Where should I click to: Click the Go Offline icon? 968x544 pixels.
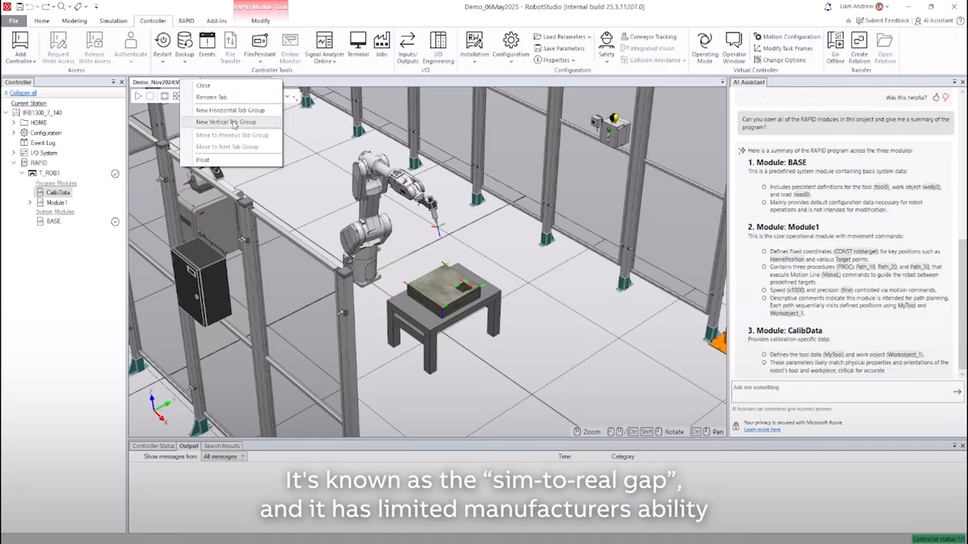tap(835, 41)
